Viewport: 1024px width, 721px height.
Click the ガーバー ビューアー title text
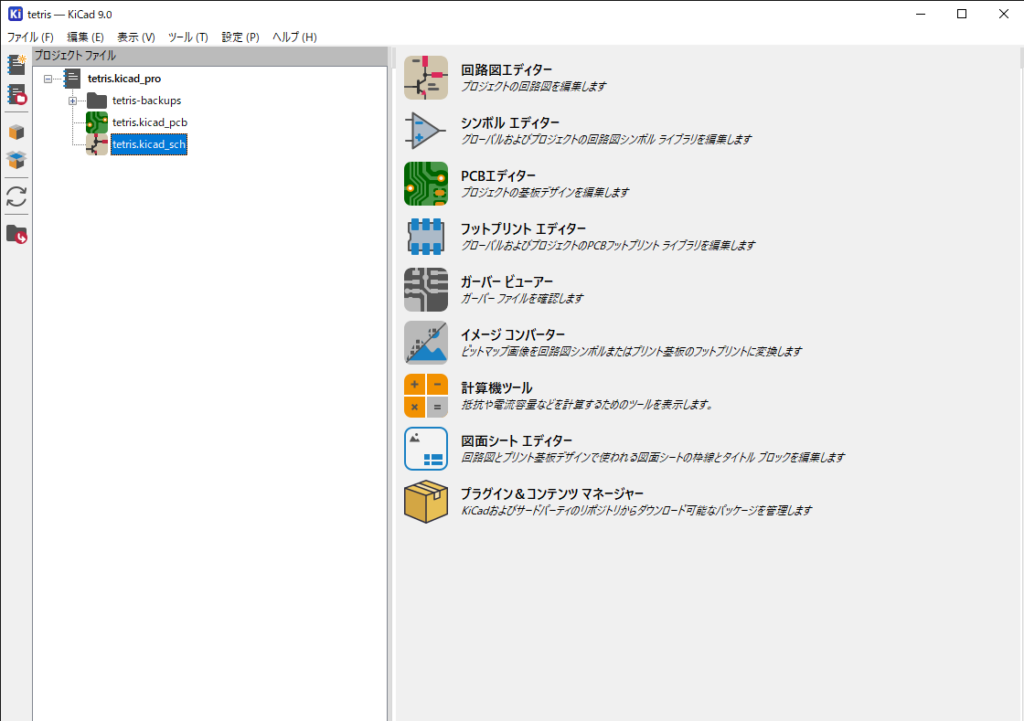pyautogui.click(x=507, y=281)
